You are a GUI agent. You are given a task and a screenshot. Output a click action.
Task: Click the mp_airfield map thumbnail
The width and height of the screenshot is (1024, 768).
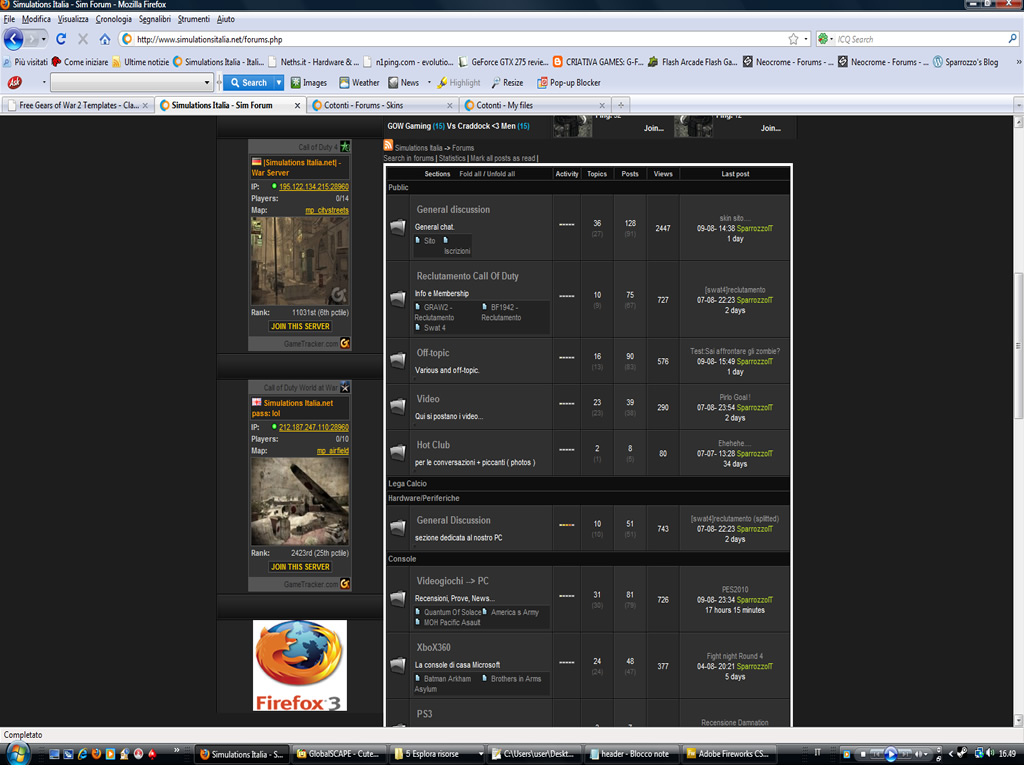[299, 501]
